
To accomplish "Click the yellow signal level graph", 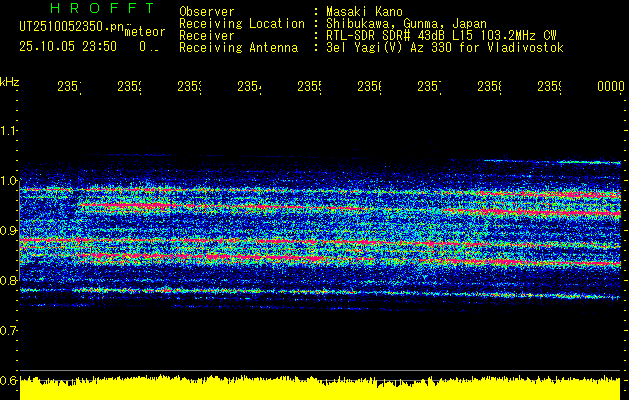I will point(320,388).
